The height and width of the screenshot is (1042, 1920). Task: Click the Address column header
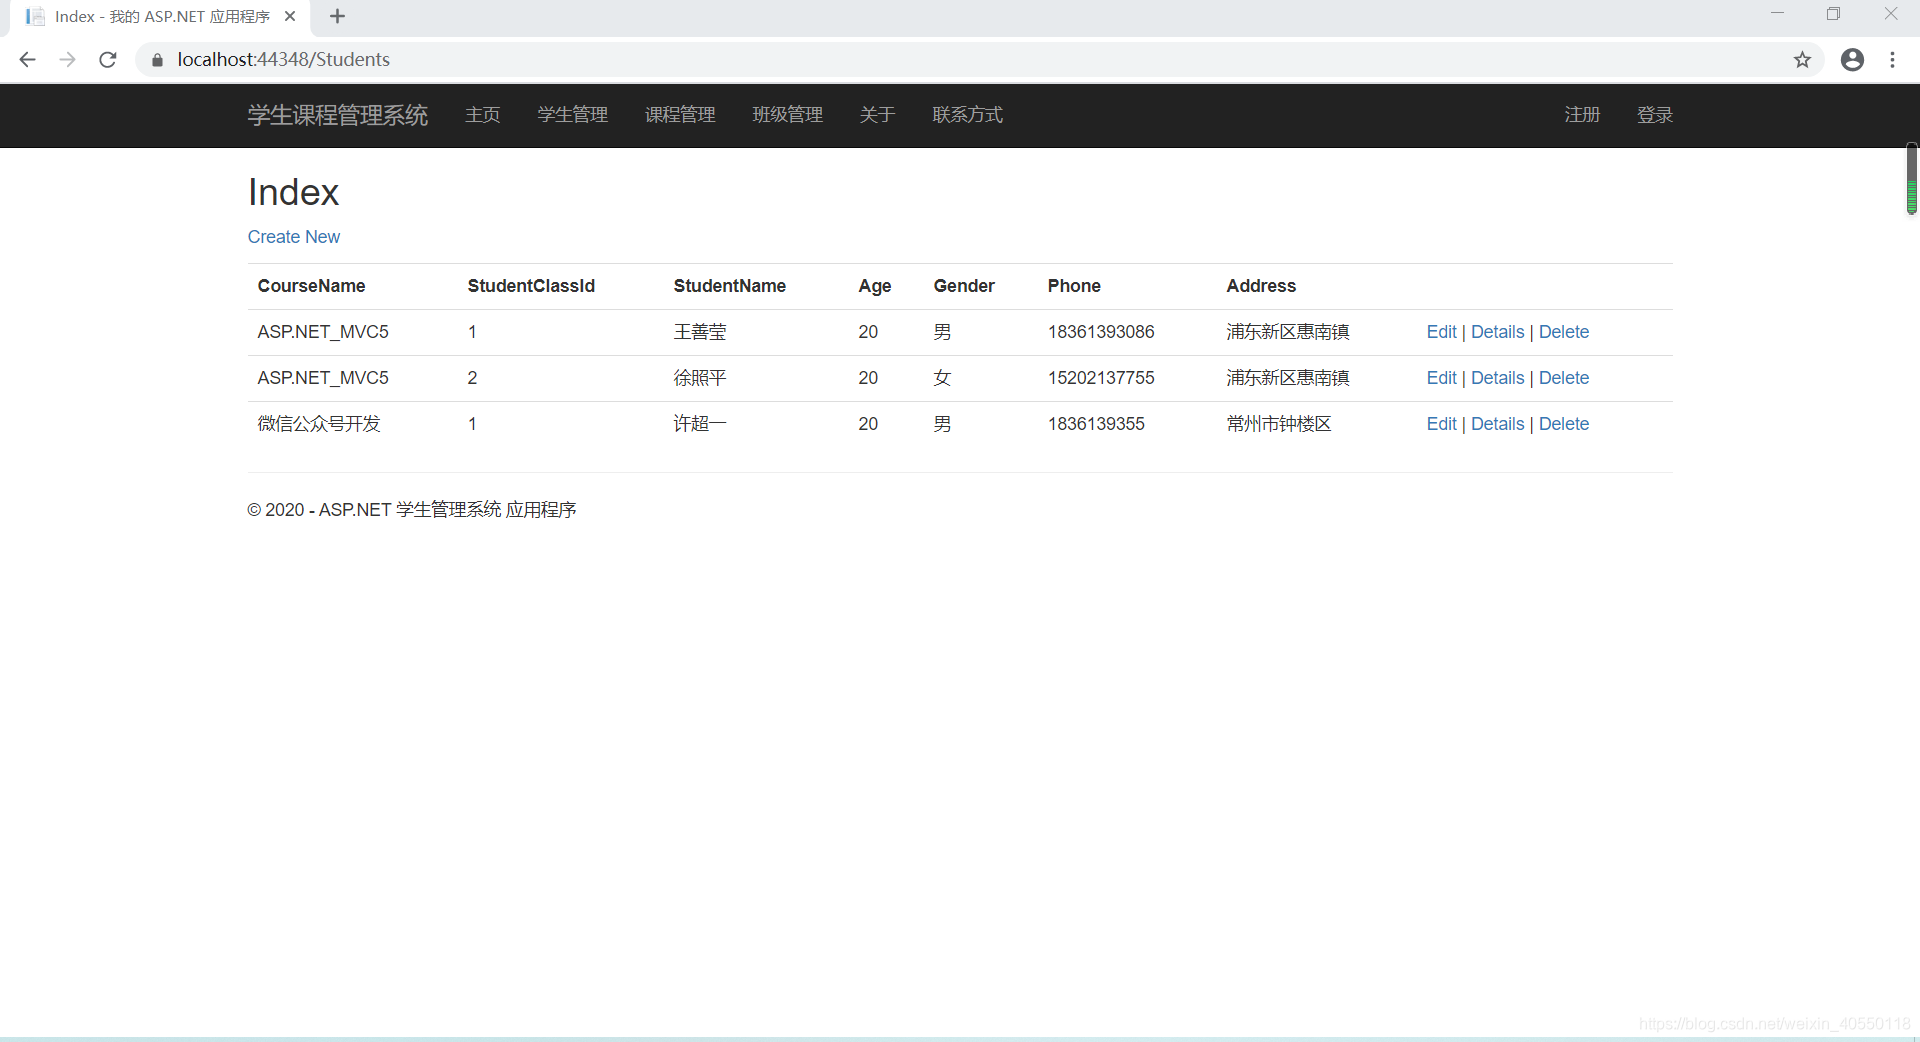(1261, 286)
